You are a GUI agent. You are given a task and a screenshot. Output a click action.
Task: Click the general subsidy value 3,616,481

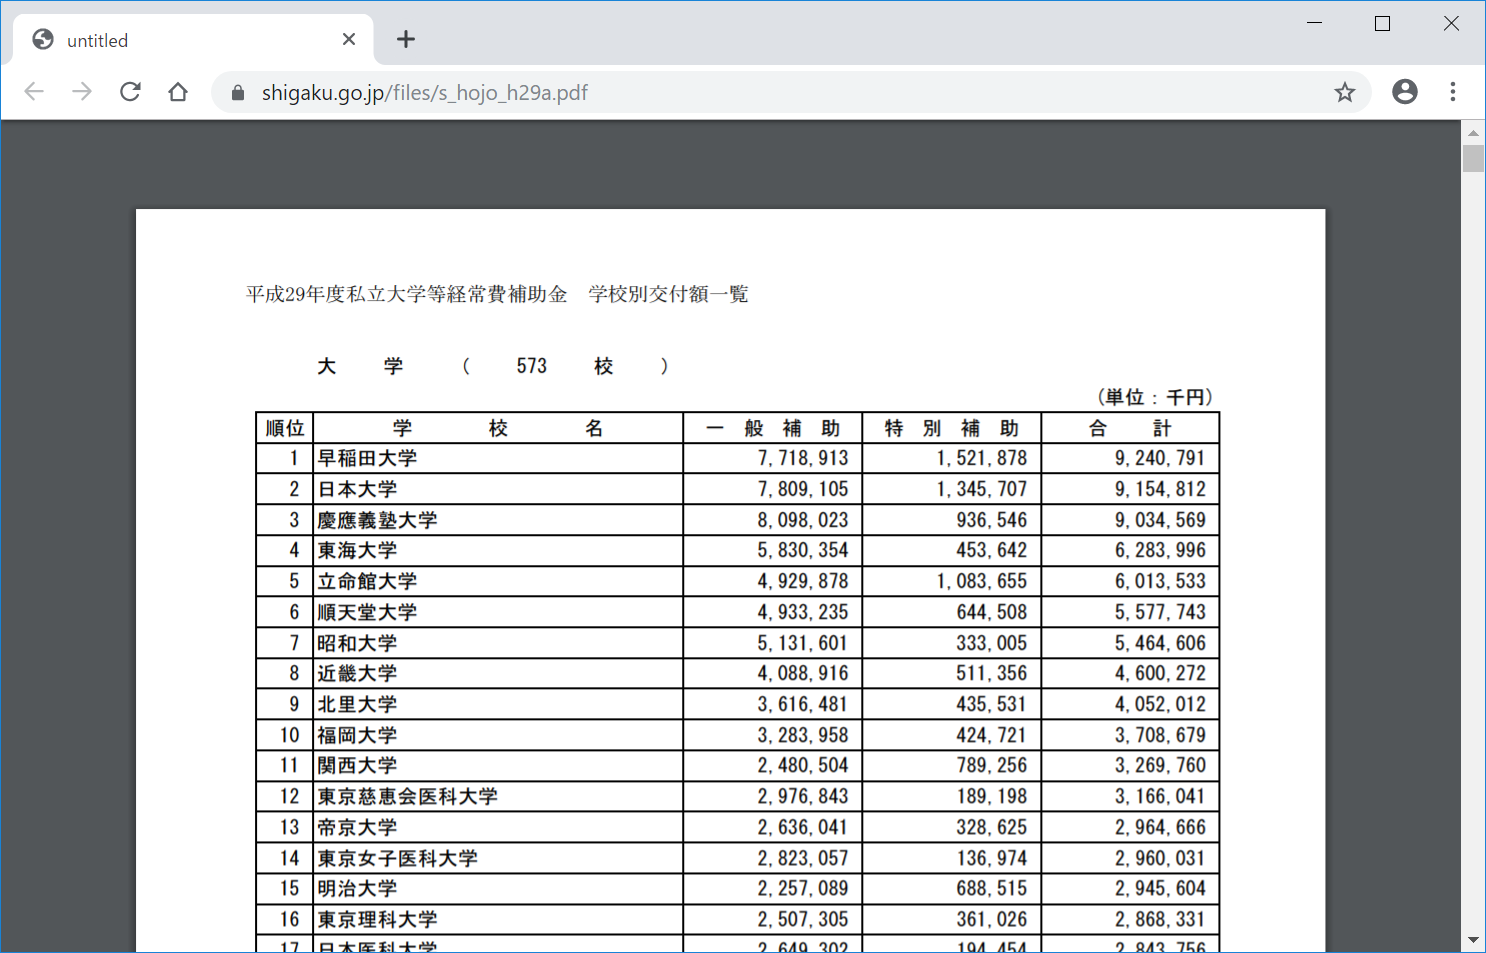pos(802,704)
